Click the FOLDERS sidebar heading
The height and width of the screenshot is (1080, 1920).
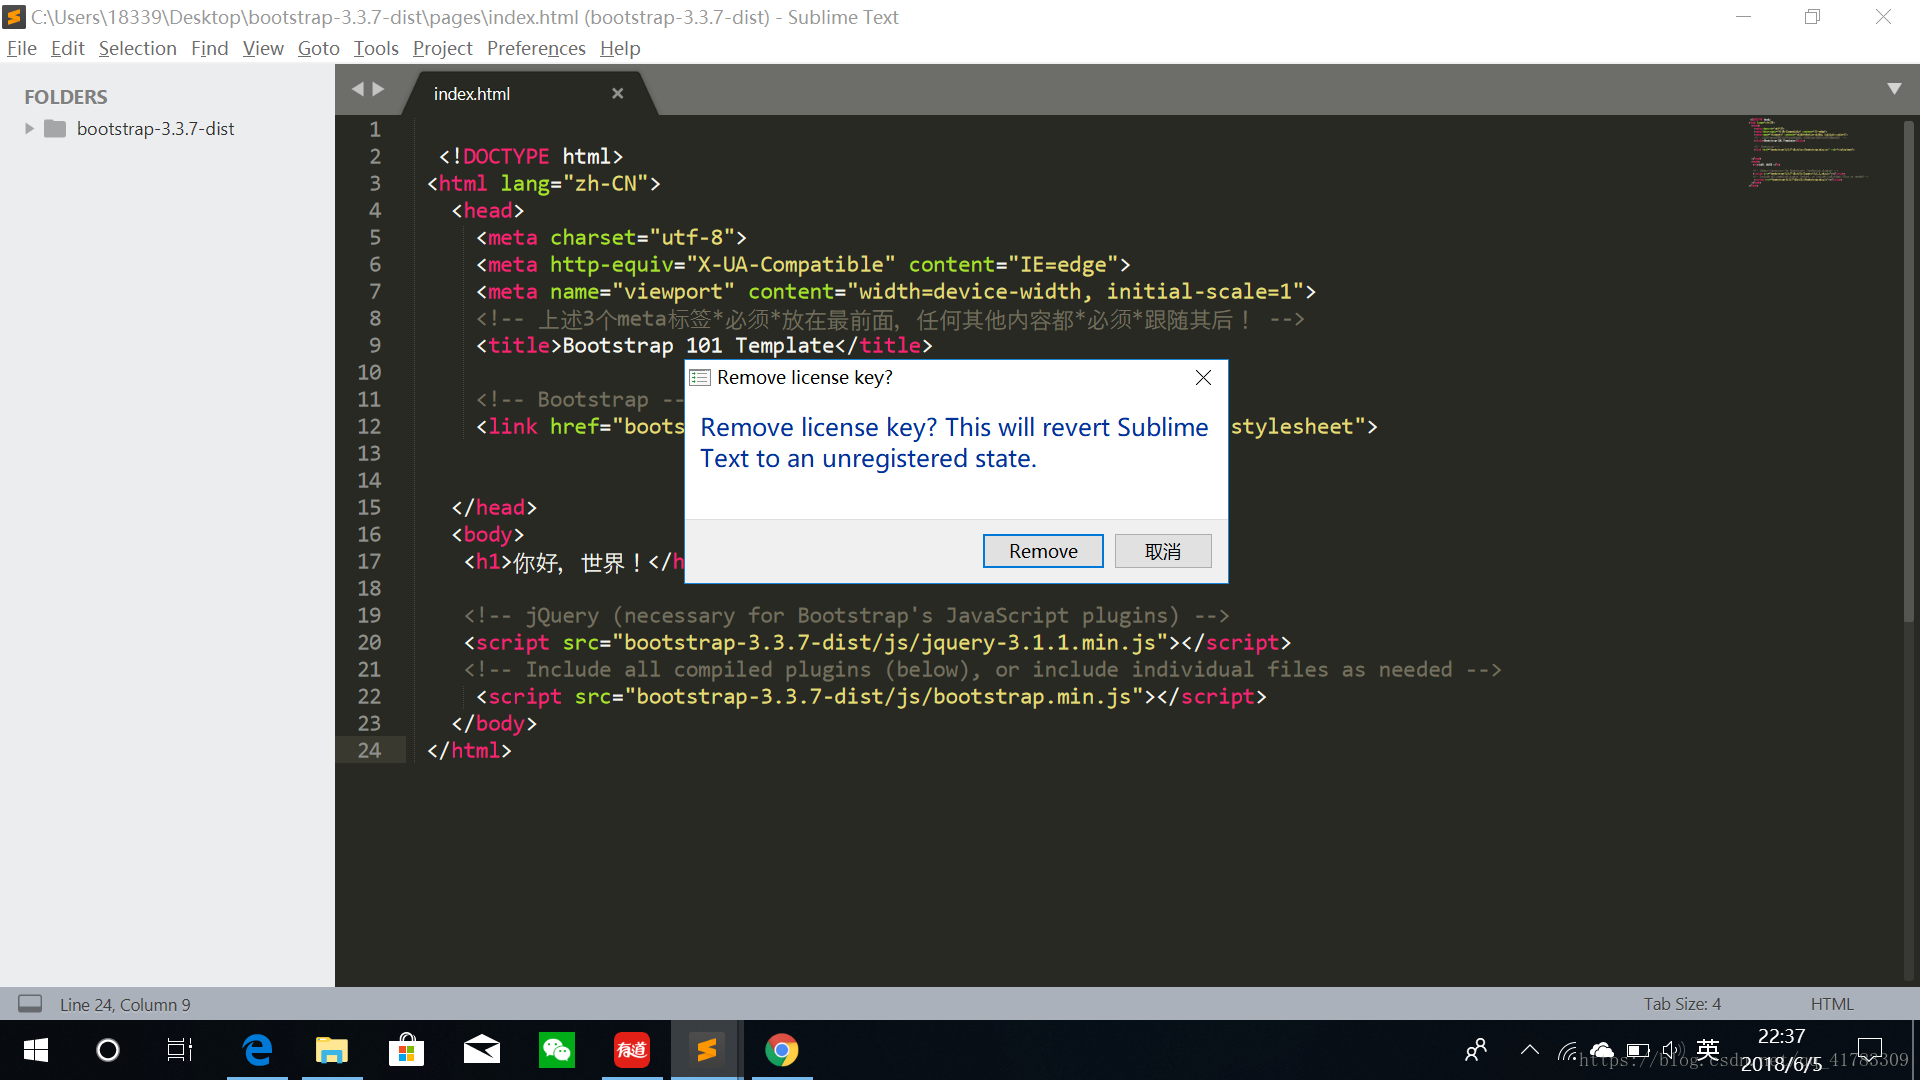[65, 96]
